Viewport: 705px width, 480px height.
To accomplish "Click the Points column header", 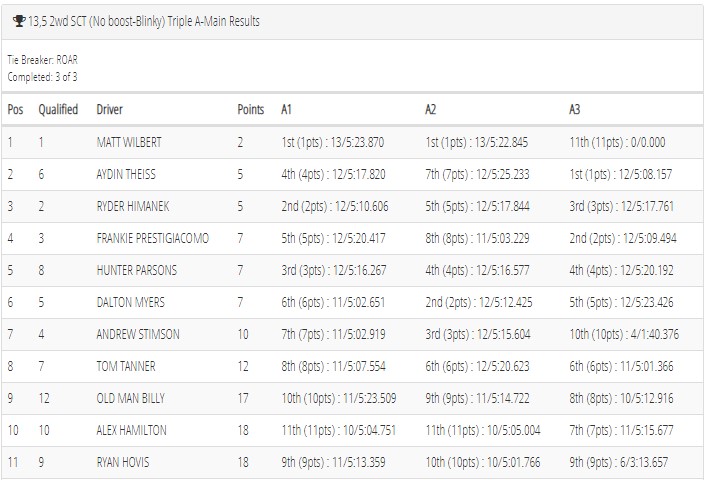I will click(250, 109).
